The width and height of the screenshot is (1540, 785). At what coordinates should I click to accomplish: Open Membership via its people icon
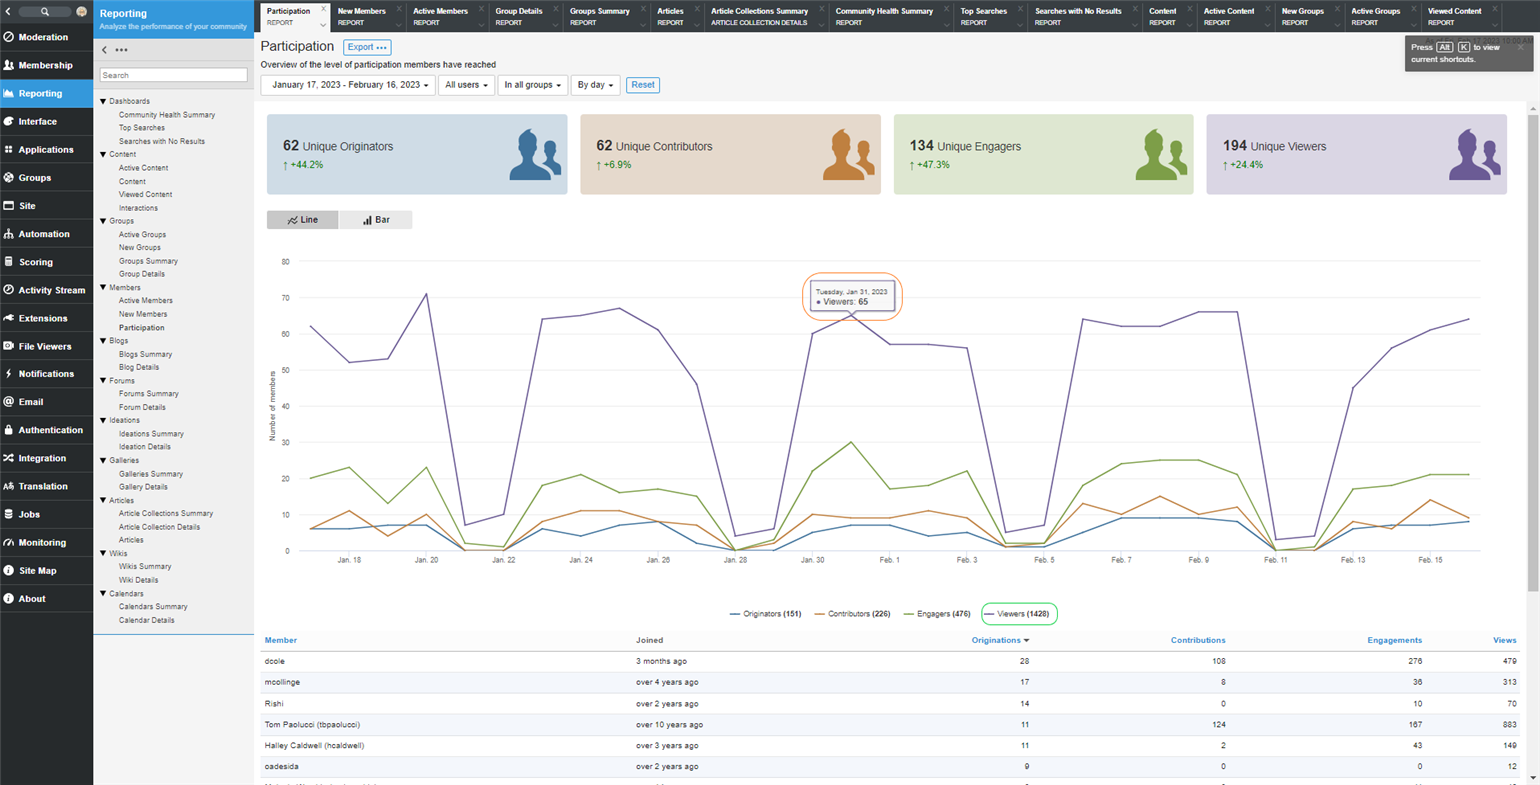(x=9, y=65)
